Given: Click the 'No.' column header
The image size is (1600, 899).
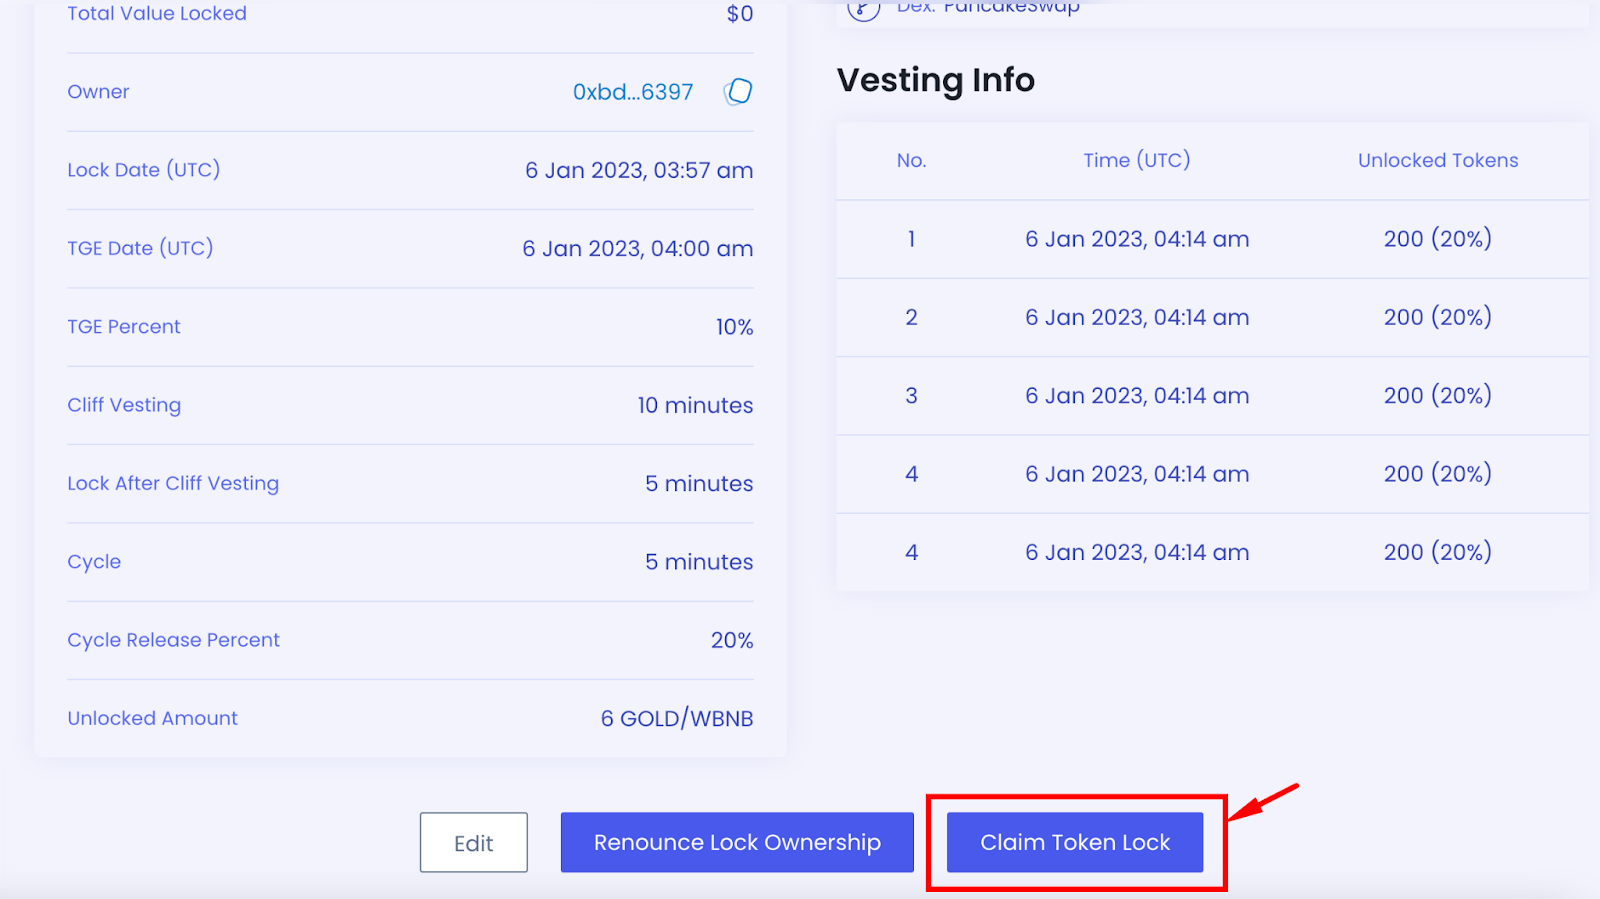Looking at the screenshot, I should pos(912,160).
